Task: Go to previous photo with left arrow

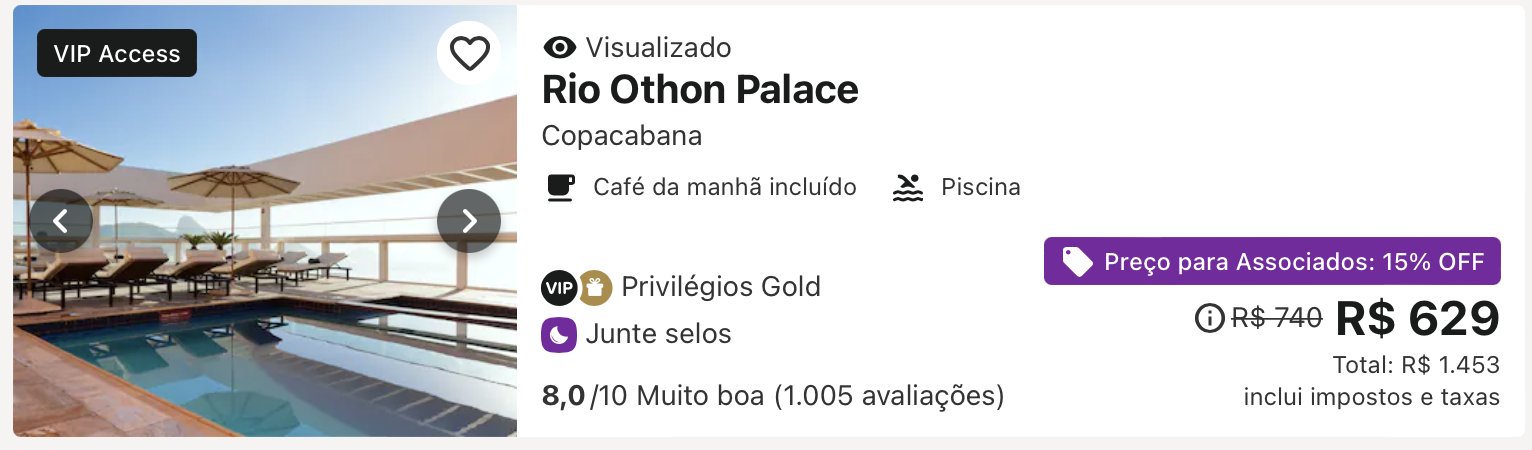Action: point(61,221)
